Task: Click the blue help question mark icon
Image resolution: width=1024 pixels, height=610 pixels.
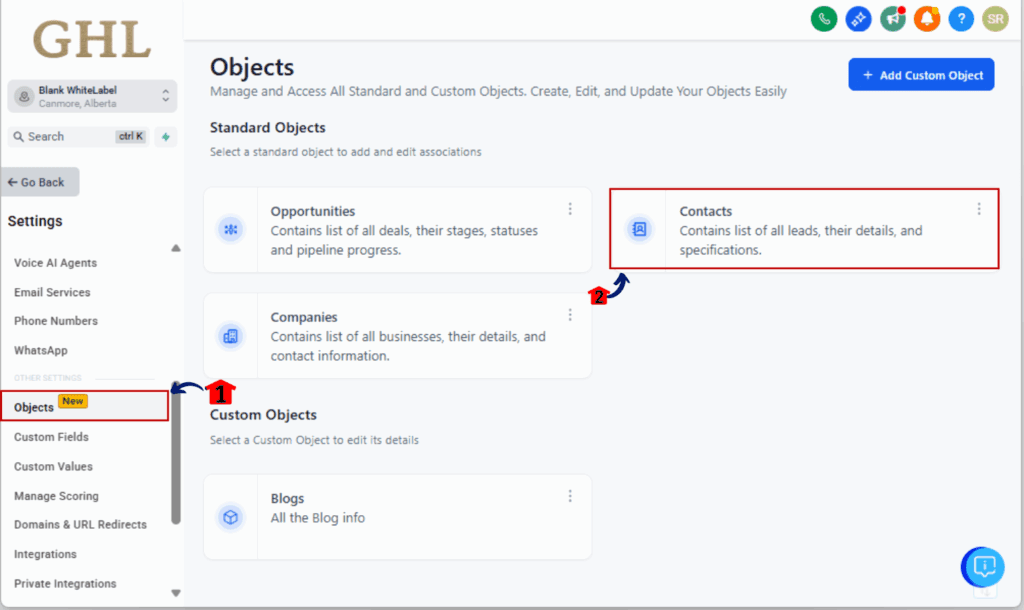Action: click(961, 18)
